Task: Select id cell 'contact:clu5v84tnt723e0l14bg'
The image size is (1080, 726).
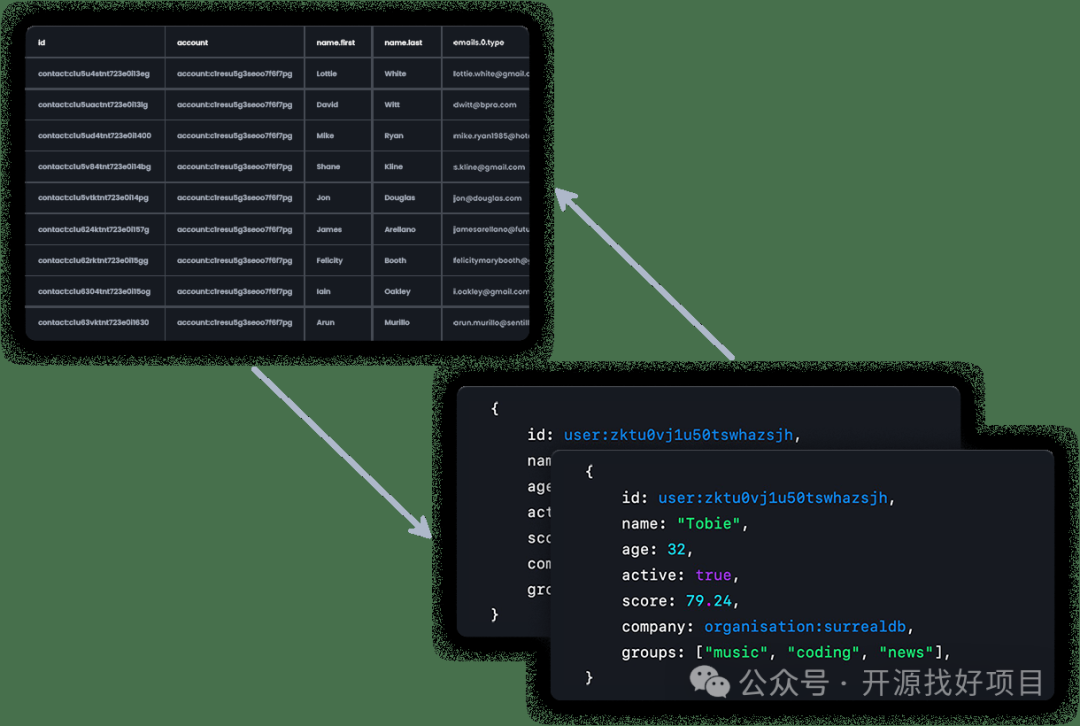Action: [94, 167]
